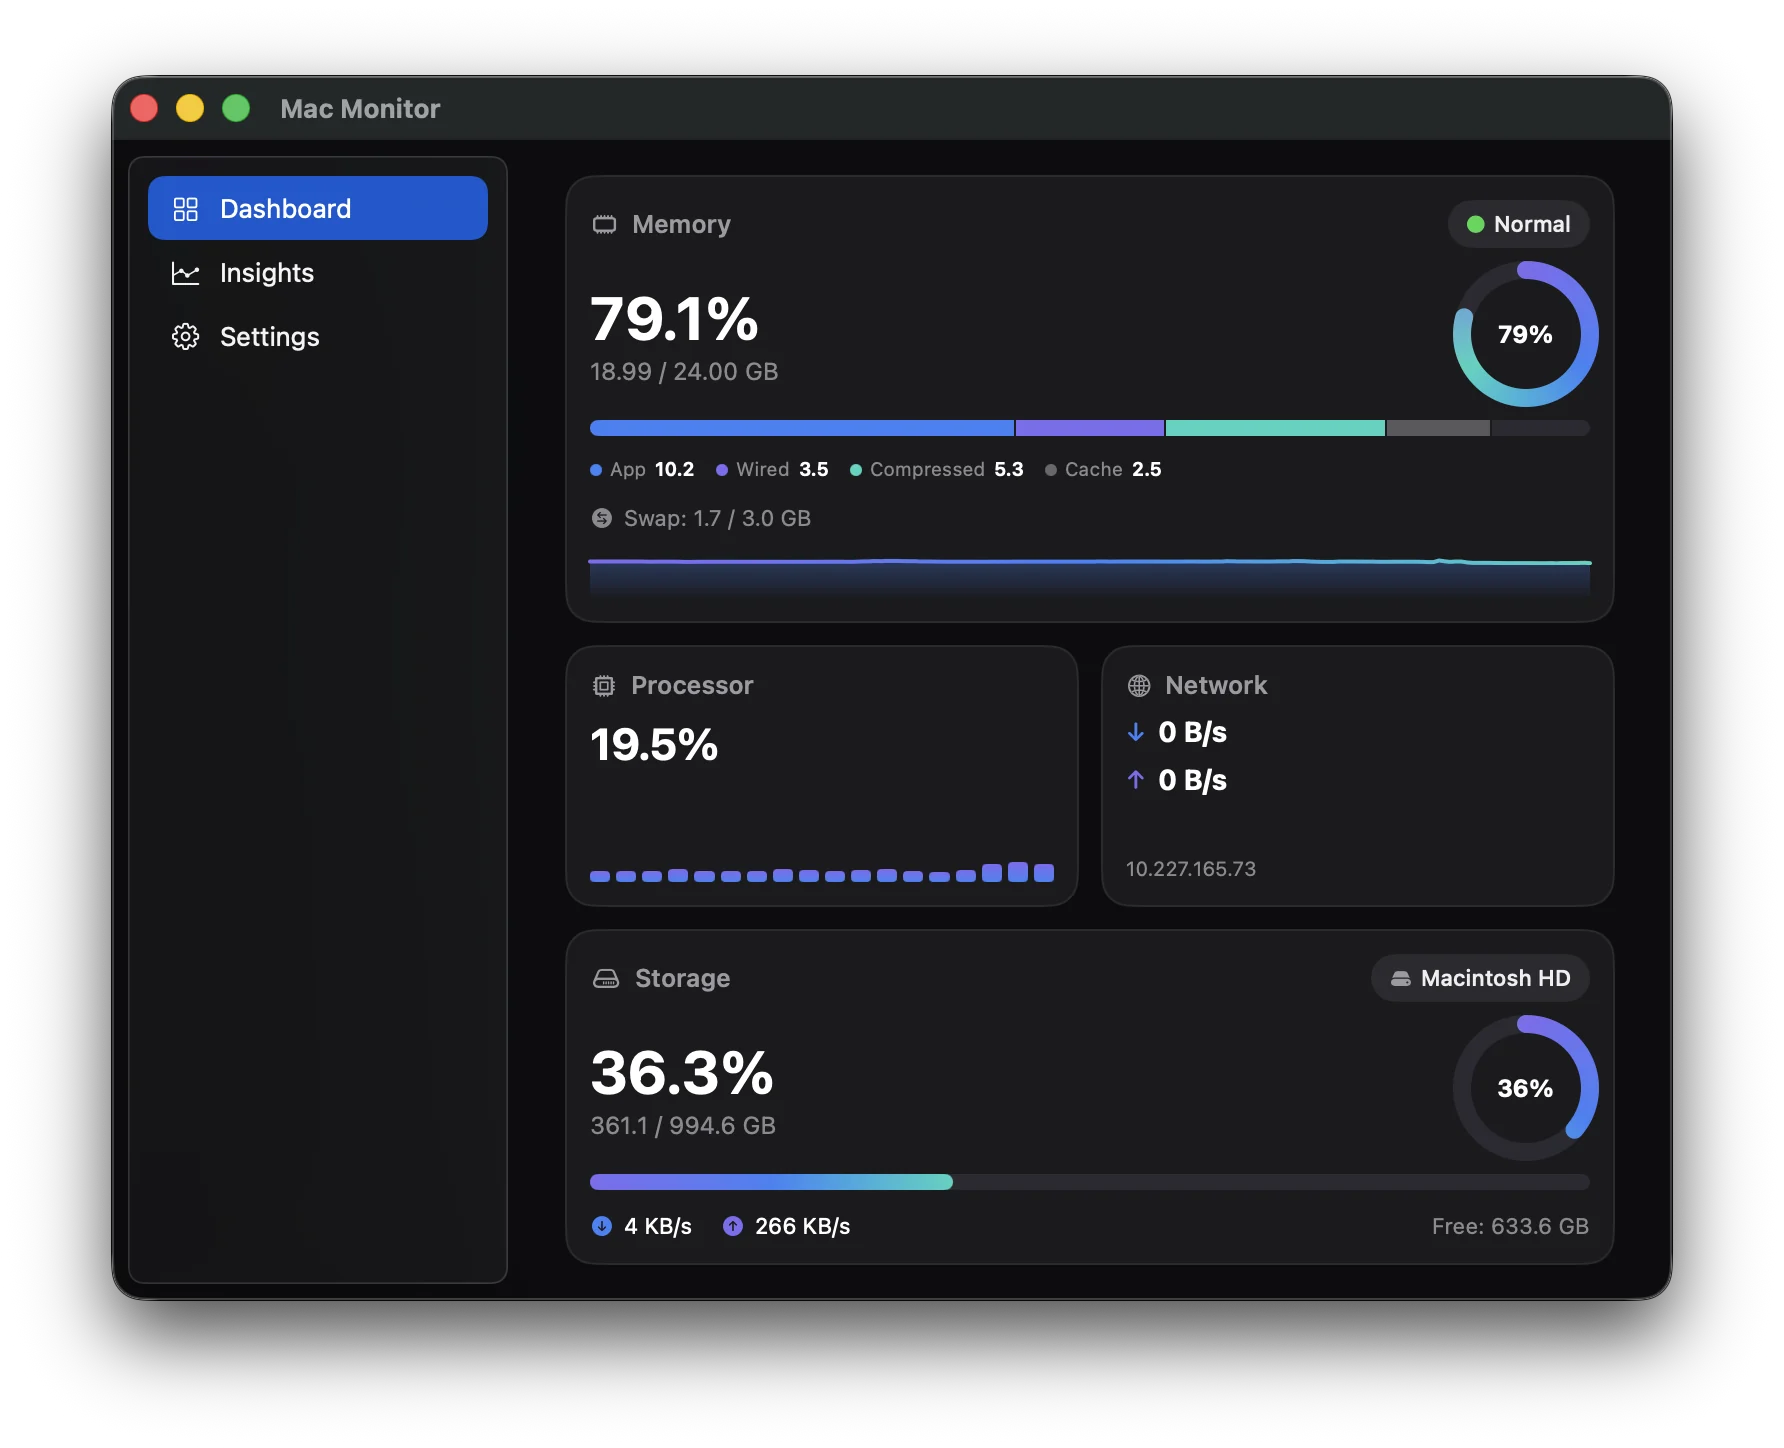Click the memory history line graph
The width and height of the screenshot is (1784, 1448).
pyautogui.click(x=1090, y=576)
